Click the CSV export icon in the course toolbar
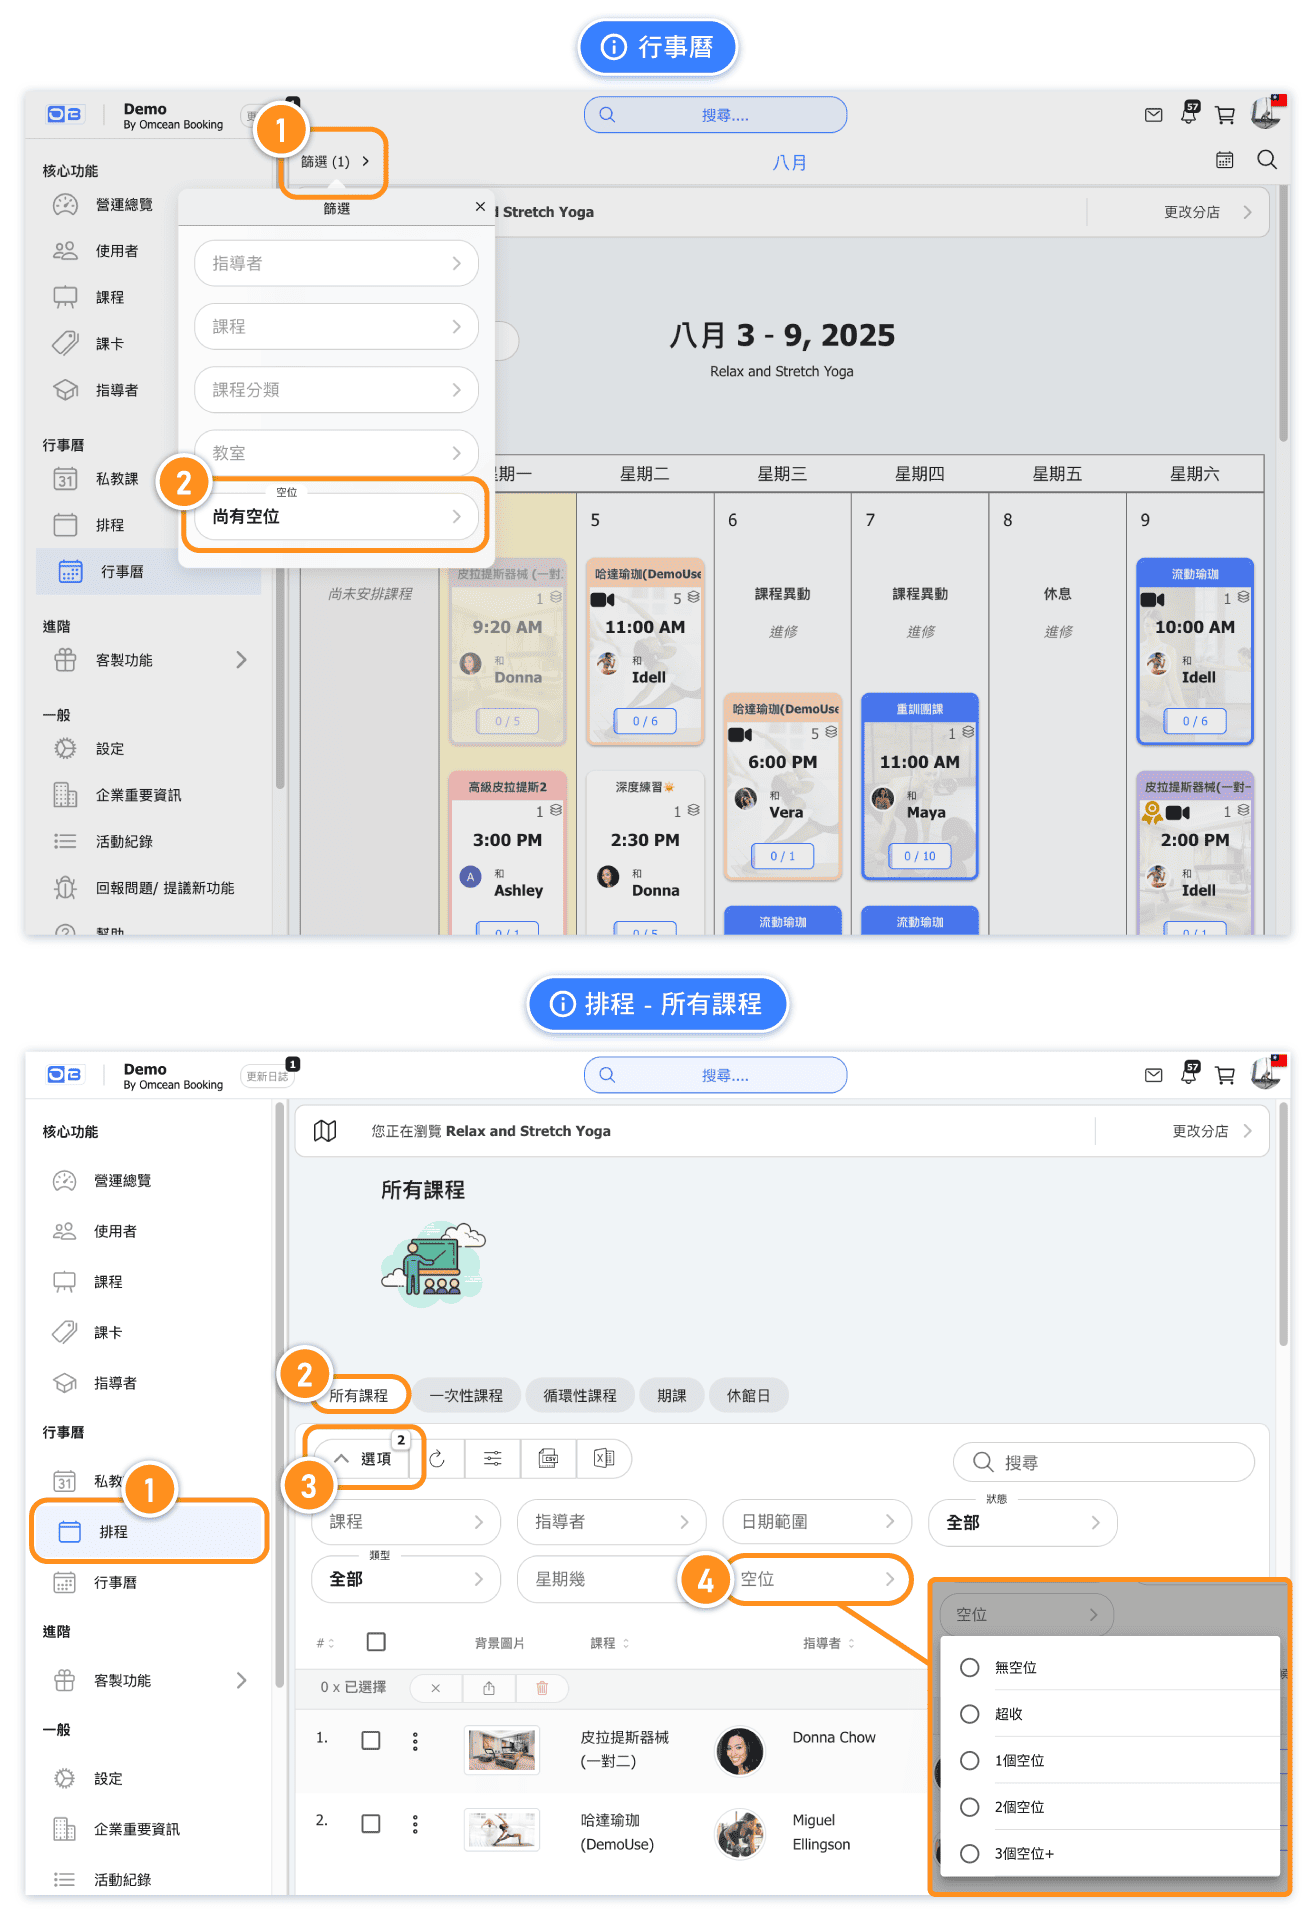Image resolution: width=1316 pixels, height=1925 pixels. click(548, 1459)
